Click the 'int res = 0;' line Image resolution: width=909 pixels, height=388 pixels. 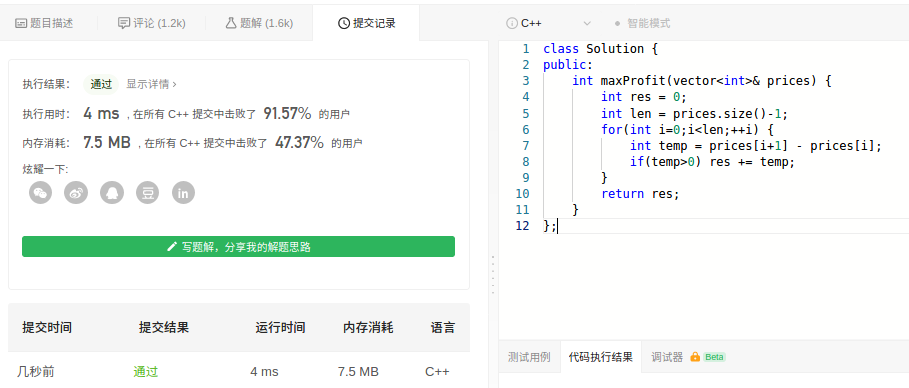click(643, 97)
